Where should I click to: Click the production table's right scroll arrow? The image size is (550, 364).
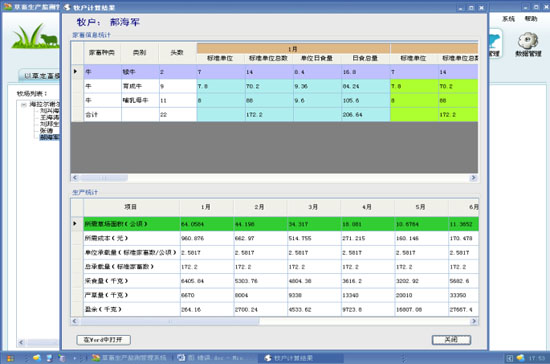[x=474, y=321]
